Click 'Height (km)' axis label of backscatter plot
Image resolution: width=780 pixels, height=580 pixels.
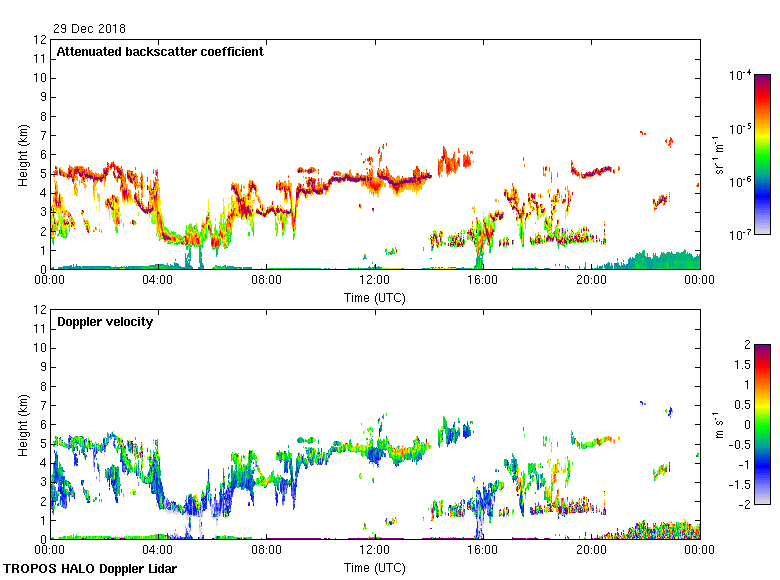[22, 155]
